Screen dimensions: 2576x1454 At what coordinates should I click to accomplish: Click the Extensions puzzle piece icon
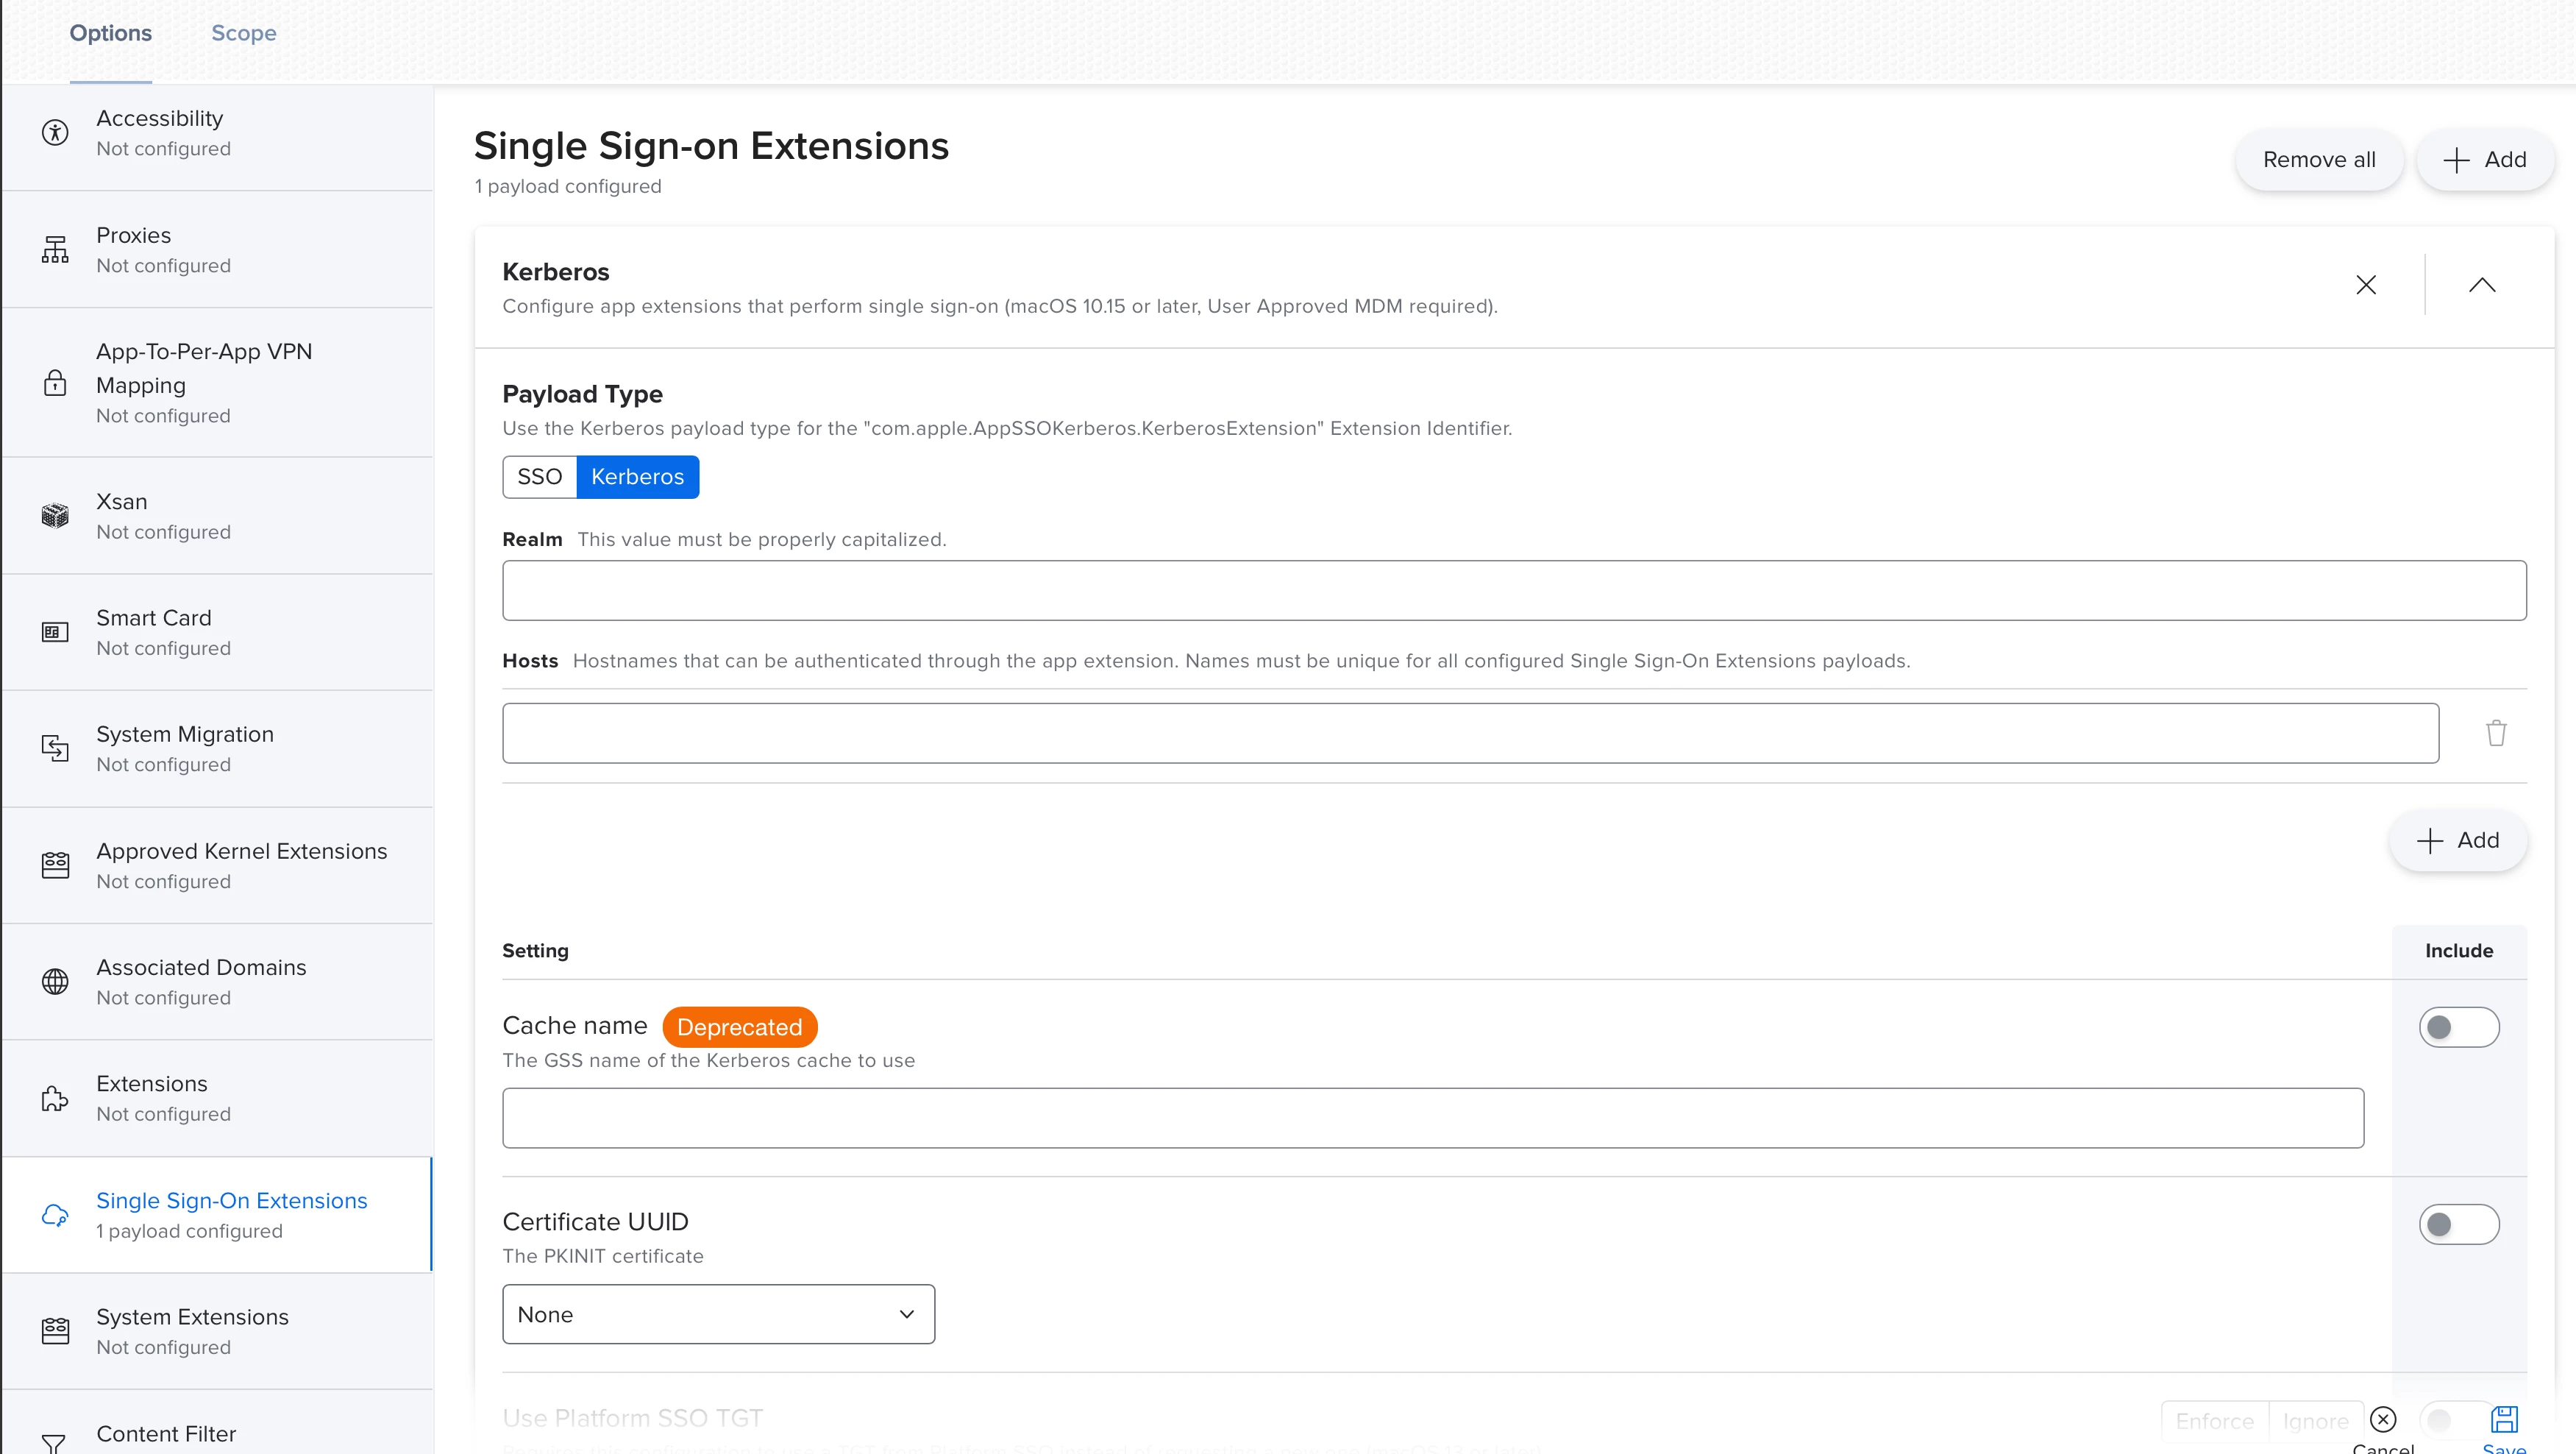coord(55,1098)
